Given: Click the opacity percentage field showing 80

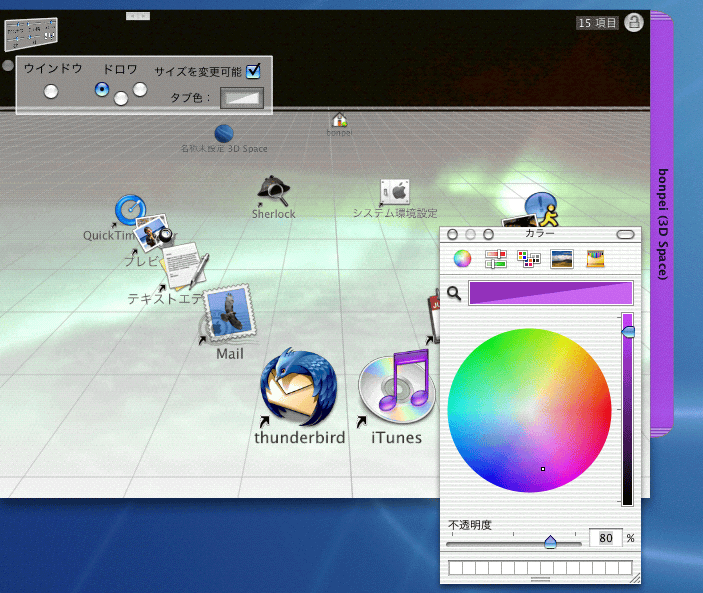Looking at the screenshot, I should [606, 538].
